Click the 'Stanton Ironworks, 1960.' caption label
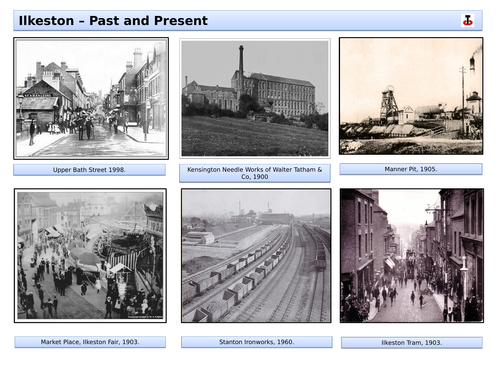The width and height of the screenshot is (500, 375). 257,342
